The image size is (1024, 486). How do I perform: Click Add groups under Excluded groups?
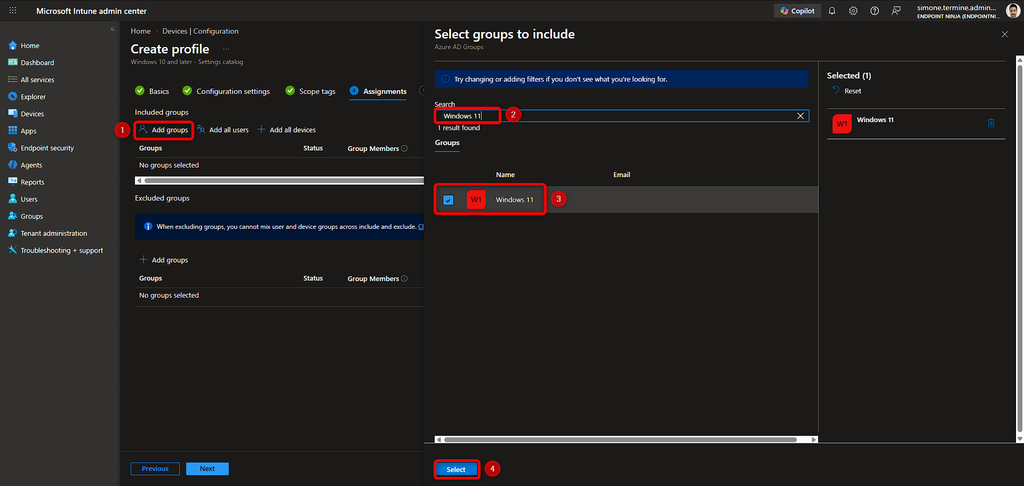tap(164, 260)
